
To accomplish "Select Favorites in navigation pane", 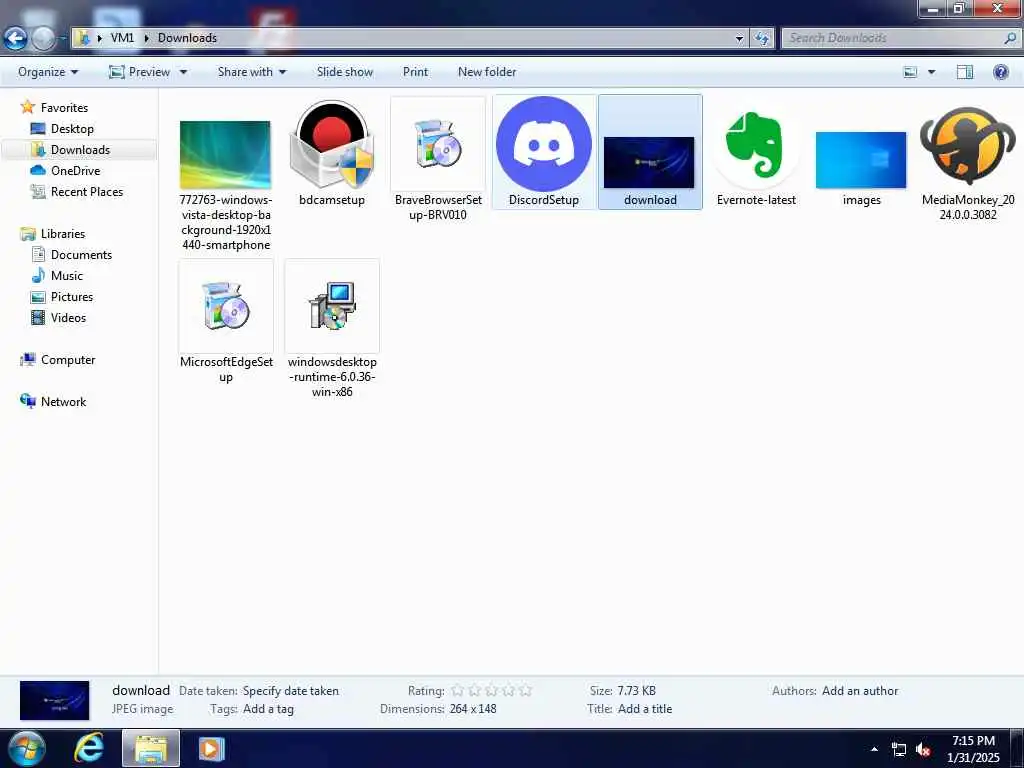I will 55,108.
